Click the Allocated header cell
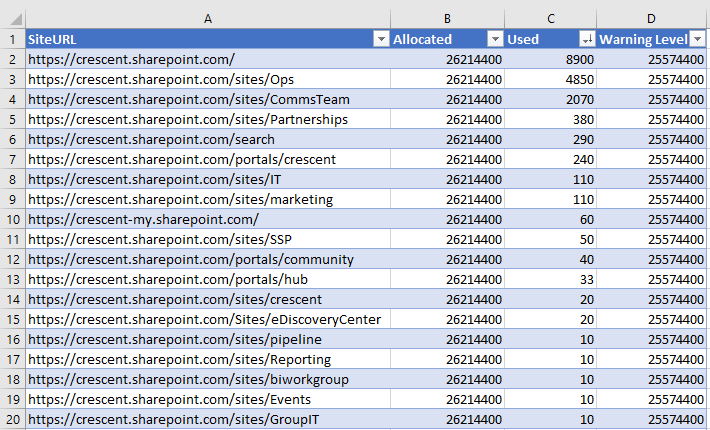 (x=447, y=39)
